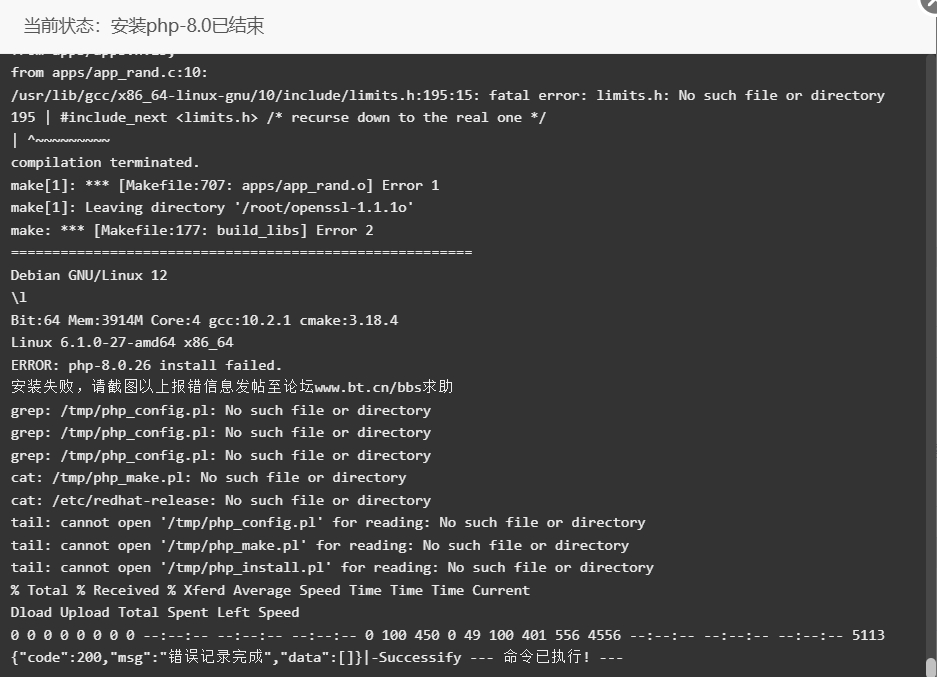The width and height of the screenshot is (937, 677).
Task: Click the cat /etc/redhat-release error line
Action: click(x=221, y=500)
